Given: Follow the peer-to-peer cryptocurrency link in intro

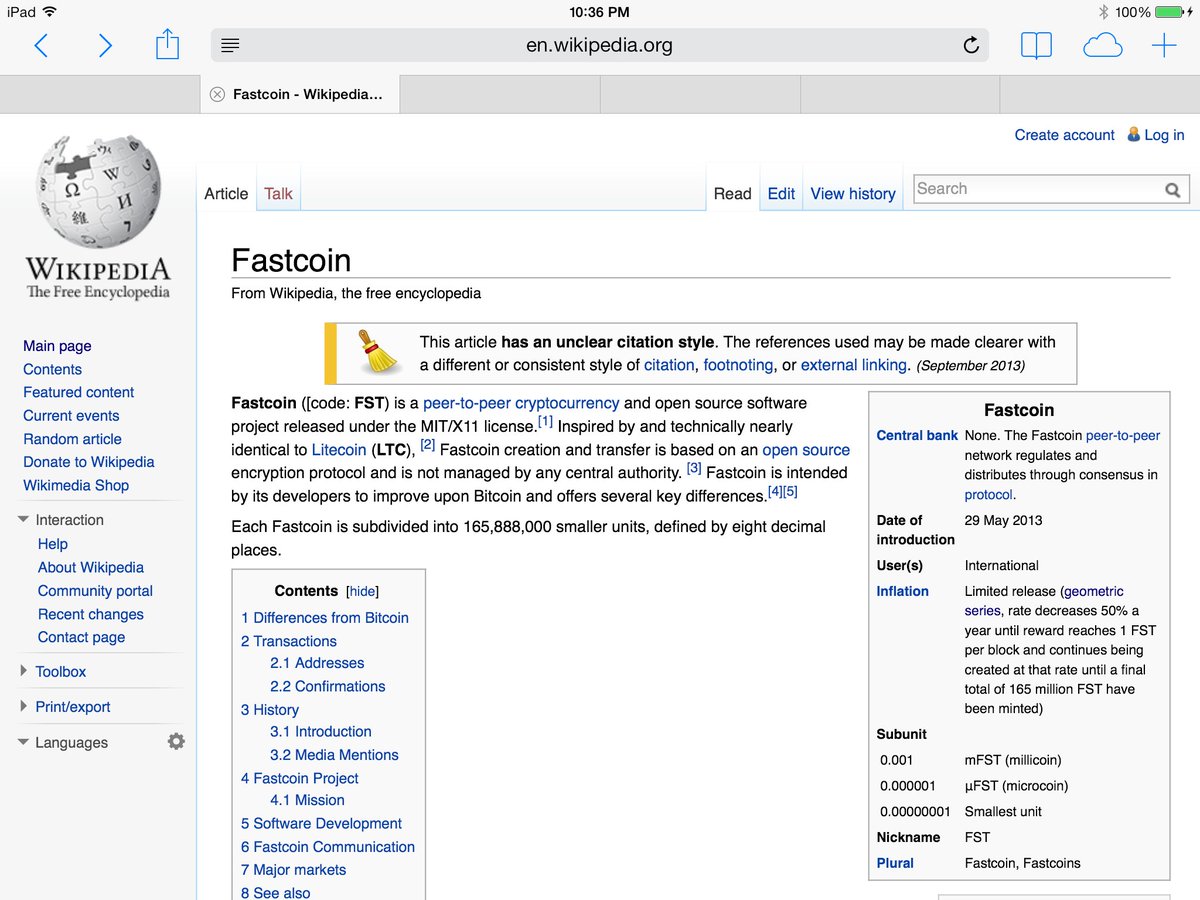Looking at the screenshot, I should click(521, 403).
